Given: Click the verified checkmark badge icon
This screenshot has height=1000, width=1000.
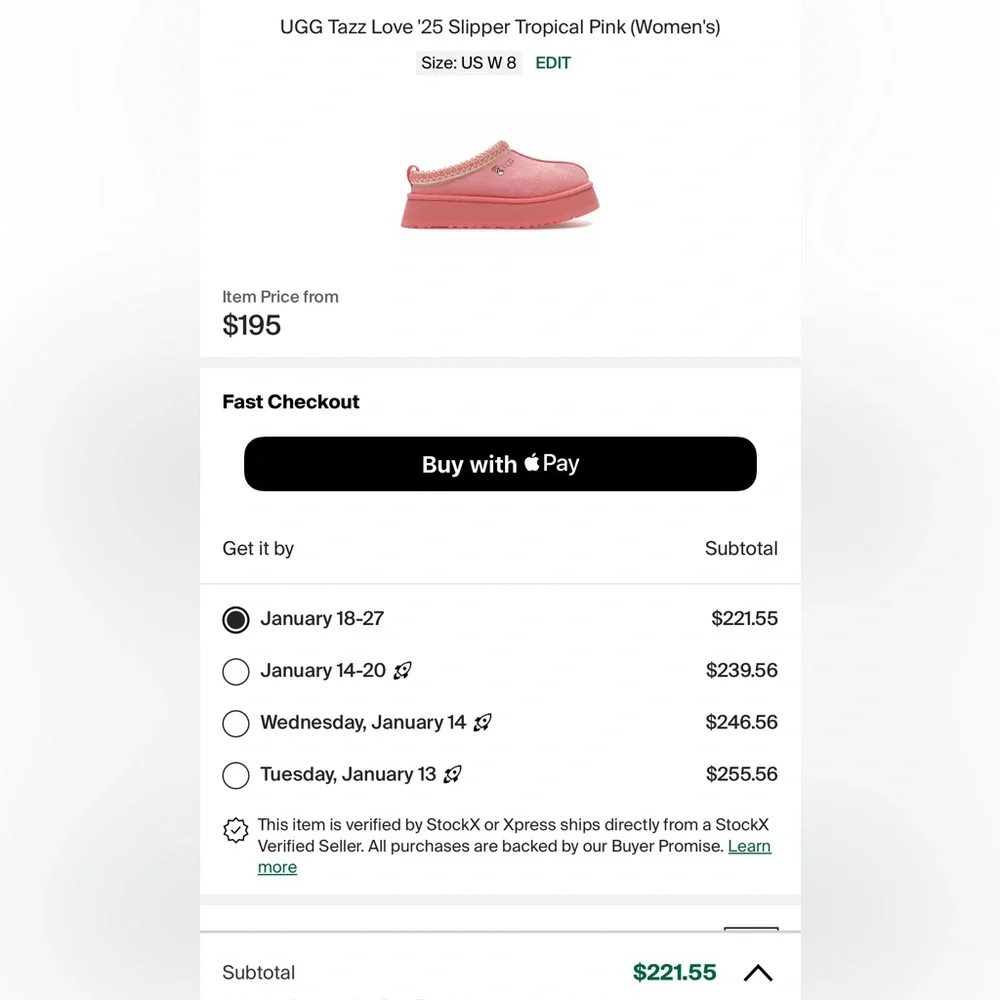Looking at the screenshot, I should point(236,830).
